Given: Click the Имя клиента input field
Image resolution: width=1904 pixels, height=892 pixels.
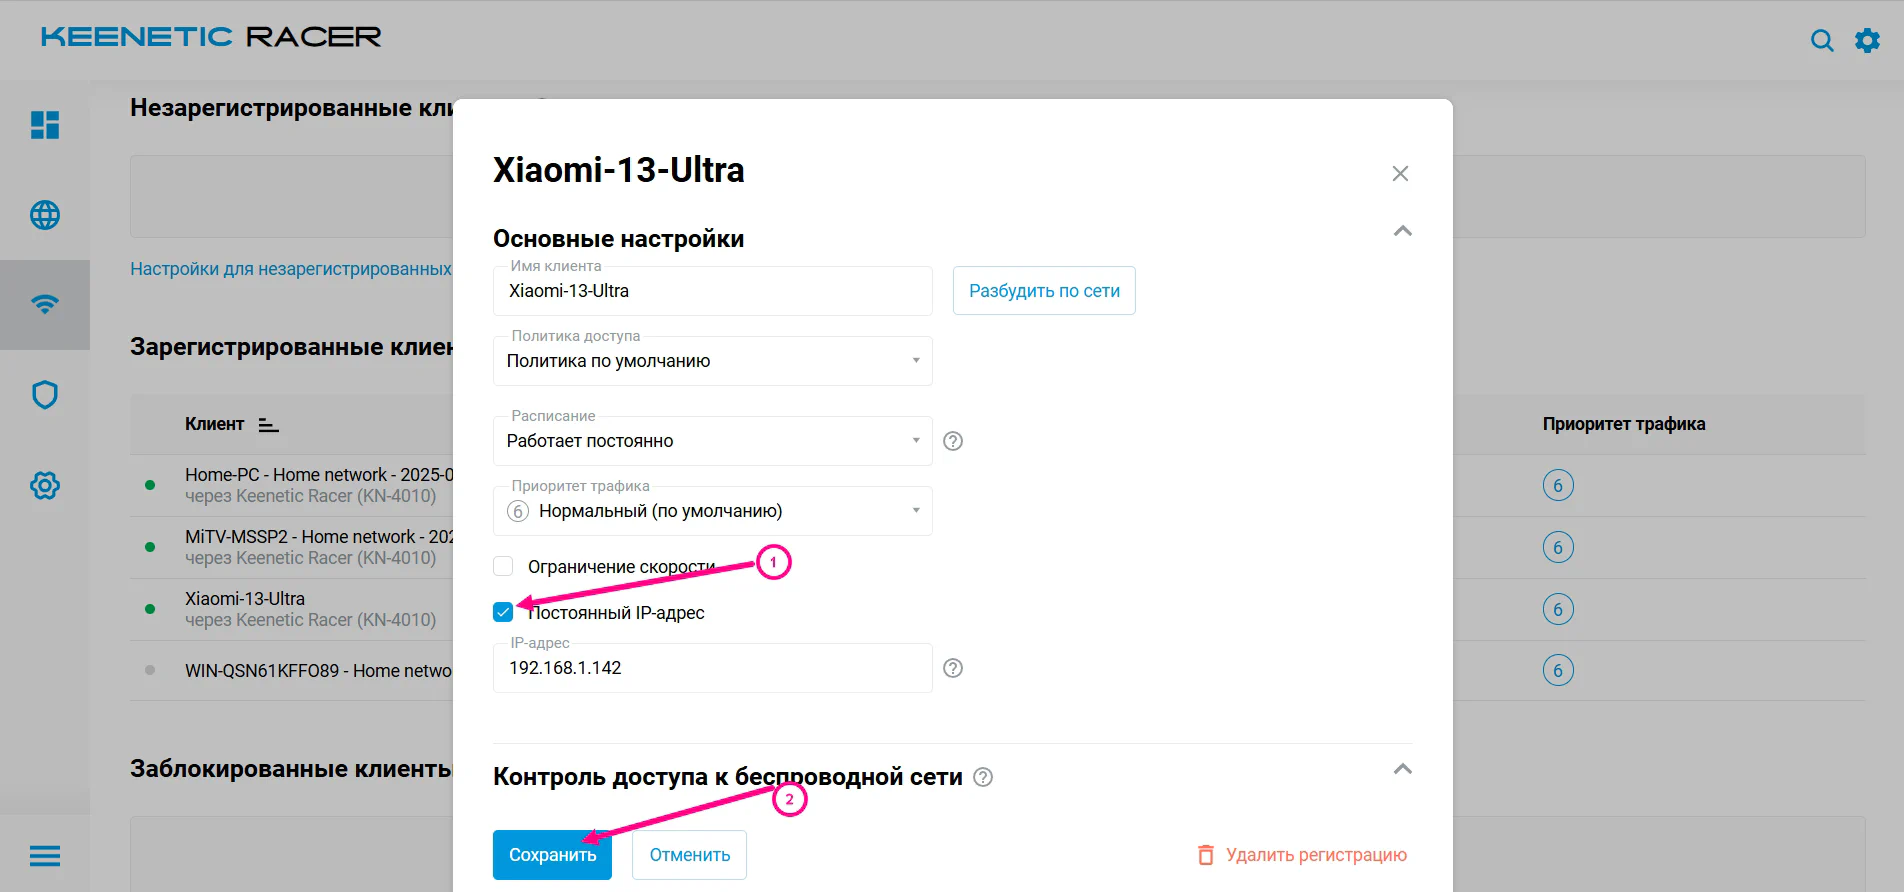Looking at the screenshot, I should click(x=713, y=291).
